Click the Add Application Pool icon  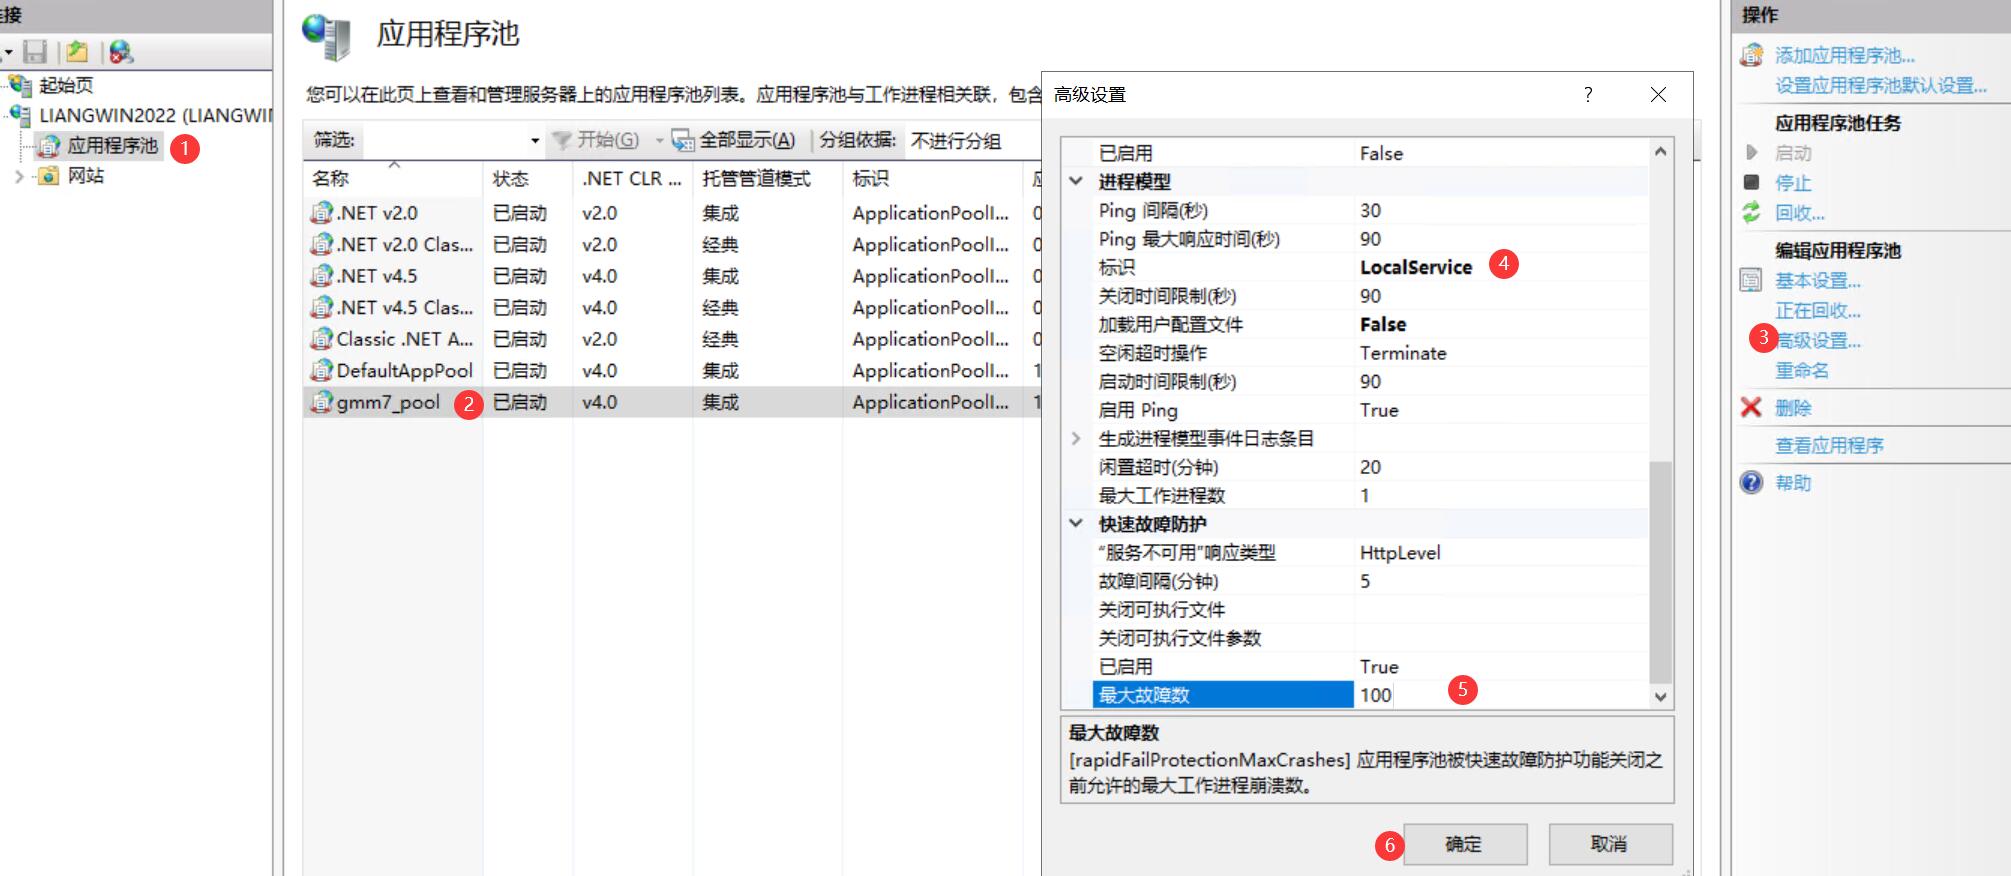1751,55
